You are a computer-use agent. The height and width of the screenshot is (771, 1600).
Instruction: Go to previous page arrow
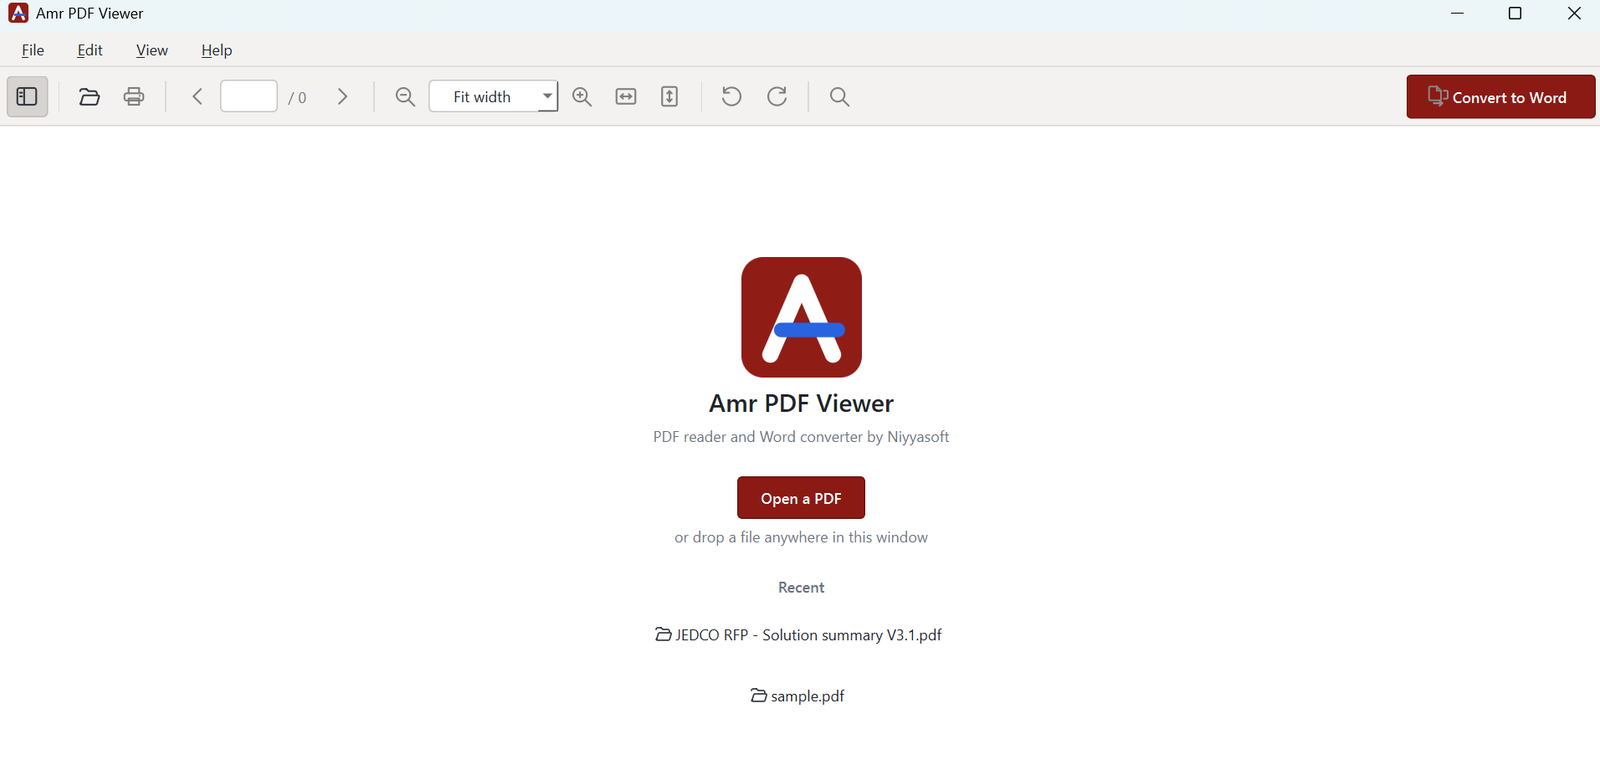[197, 97]
